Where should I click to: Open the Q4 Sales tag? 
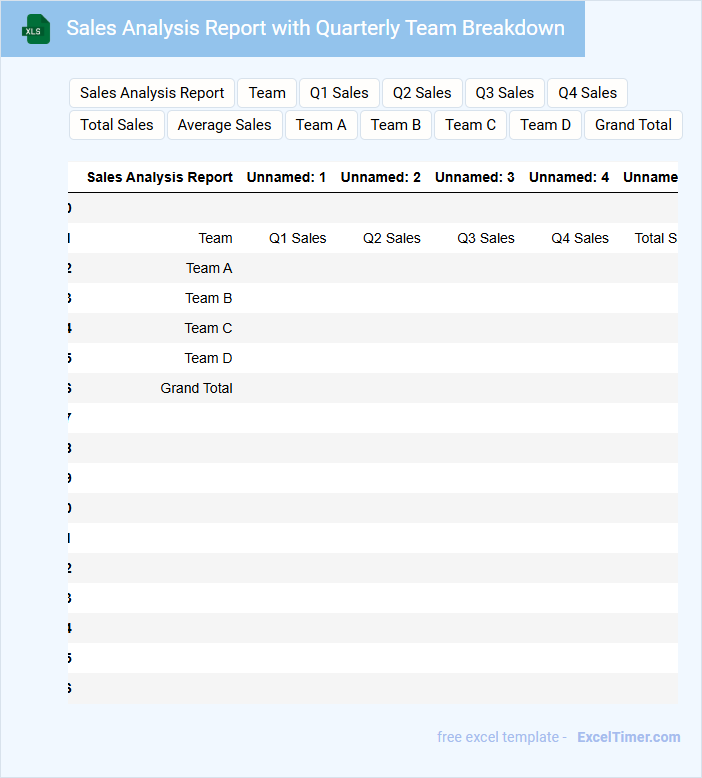coord(587,93)
